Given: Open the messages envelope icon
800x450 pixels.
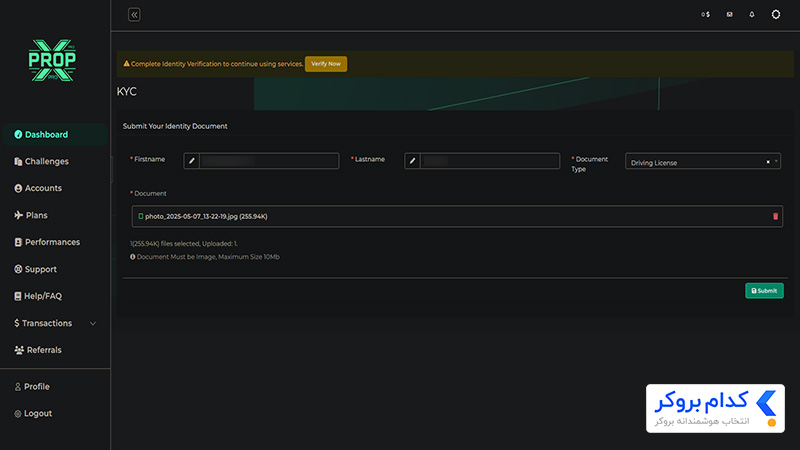Looking at the screenshot, I should point(730,14).
